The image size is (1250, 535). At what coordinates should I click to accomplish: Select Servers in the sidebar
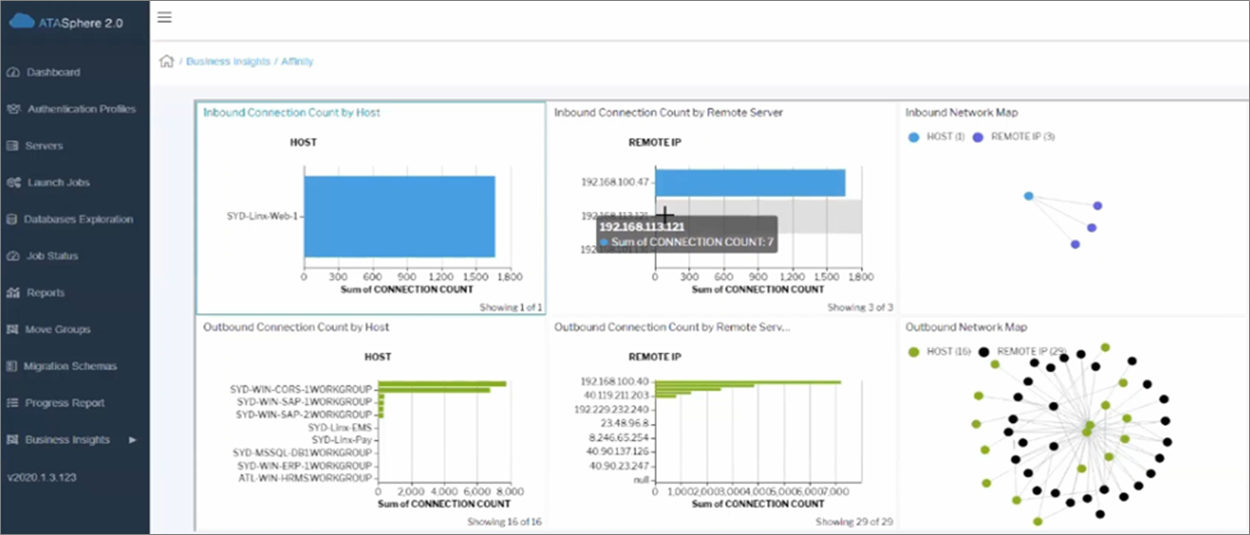coord(44,146)
